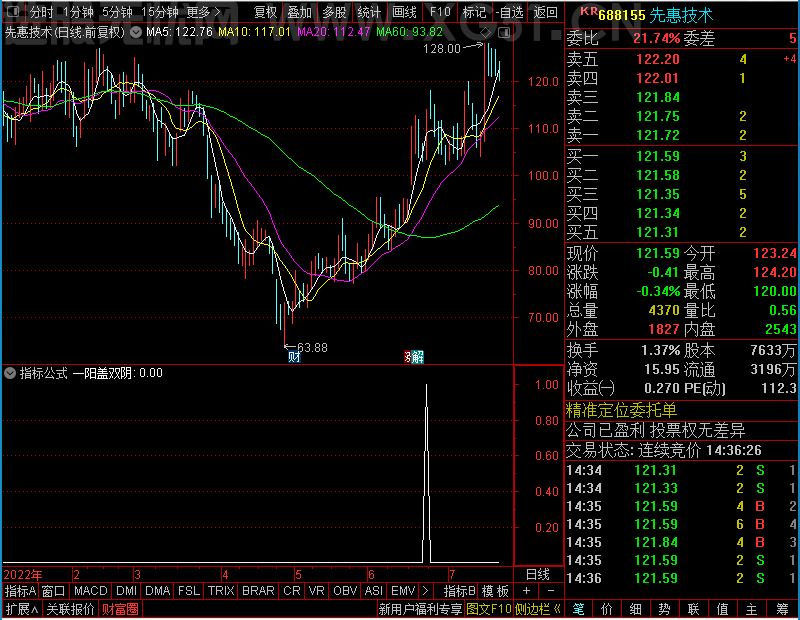Viewport: 800px width, 620px height.
Task: Click the window layout icon at top-left
Action: point(13,11)
